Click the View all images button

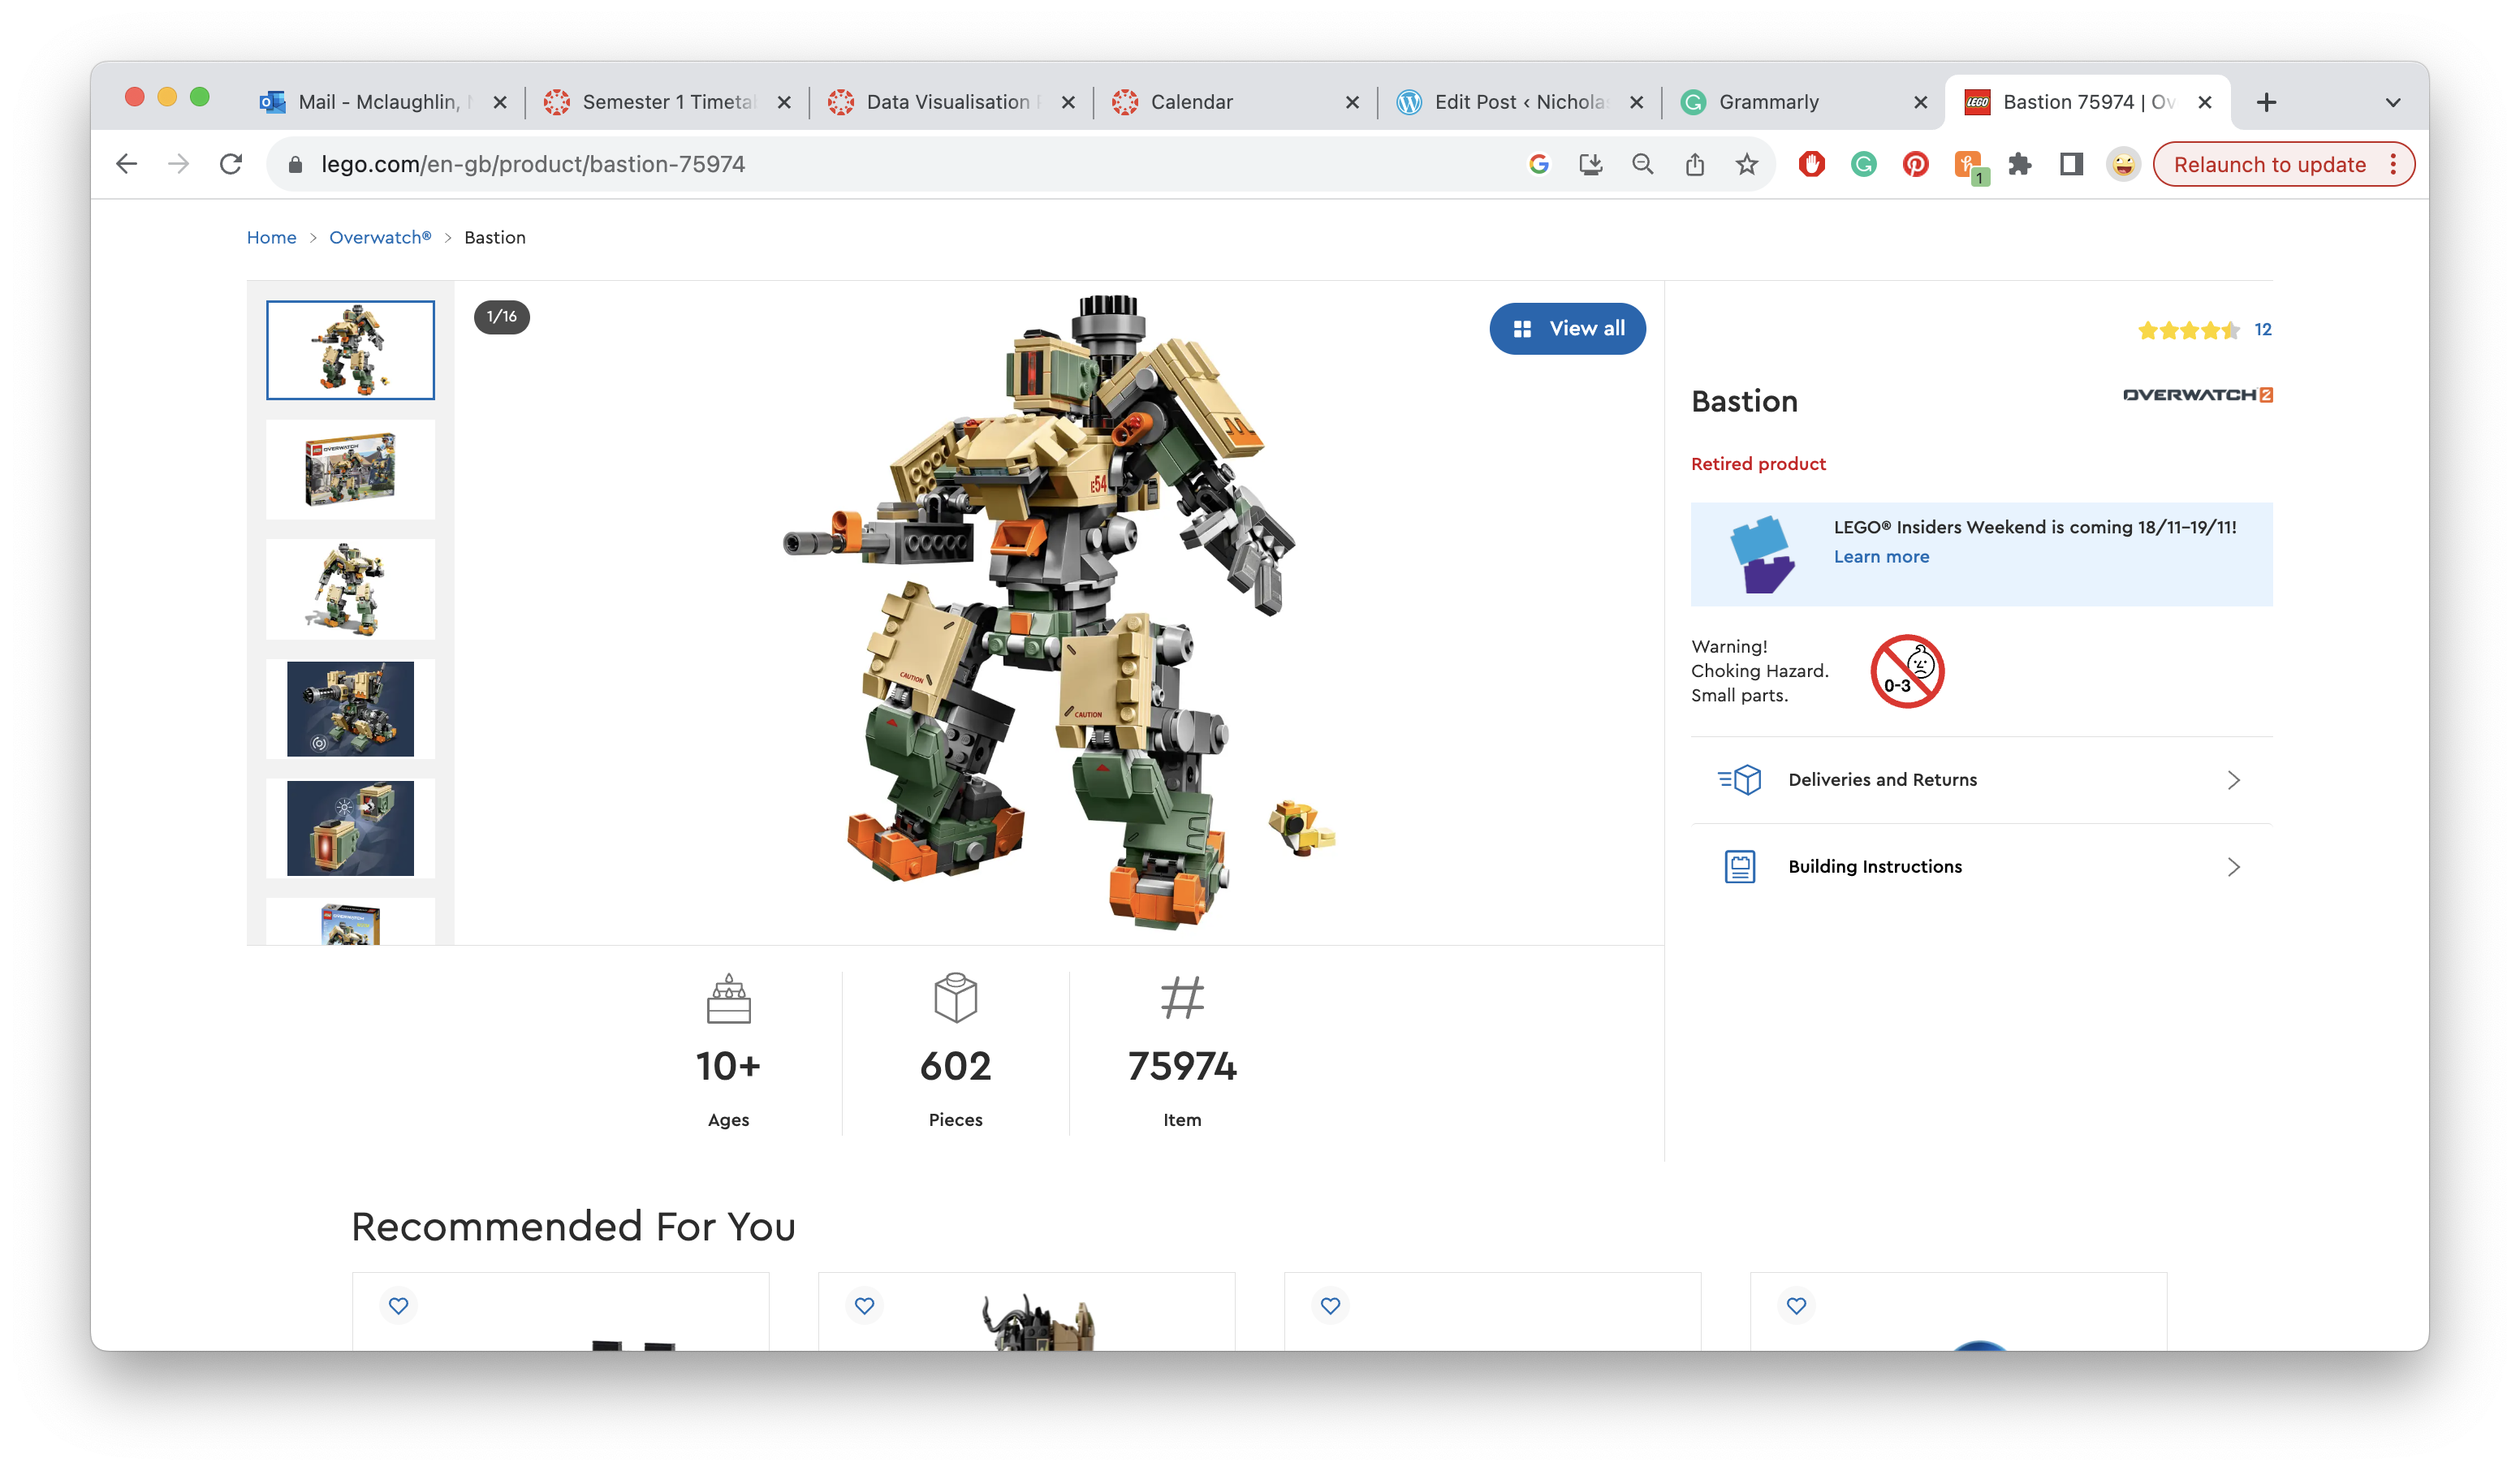pos(1567,328)
